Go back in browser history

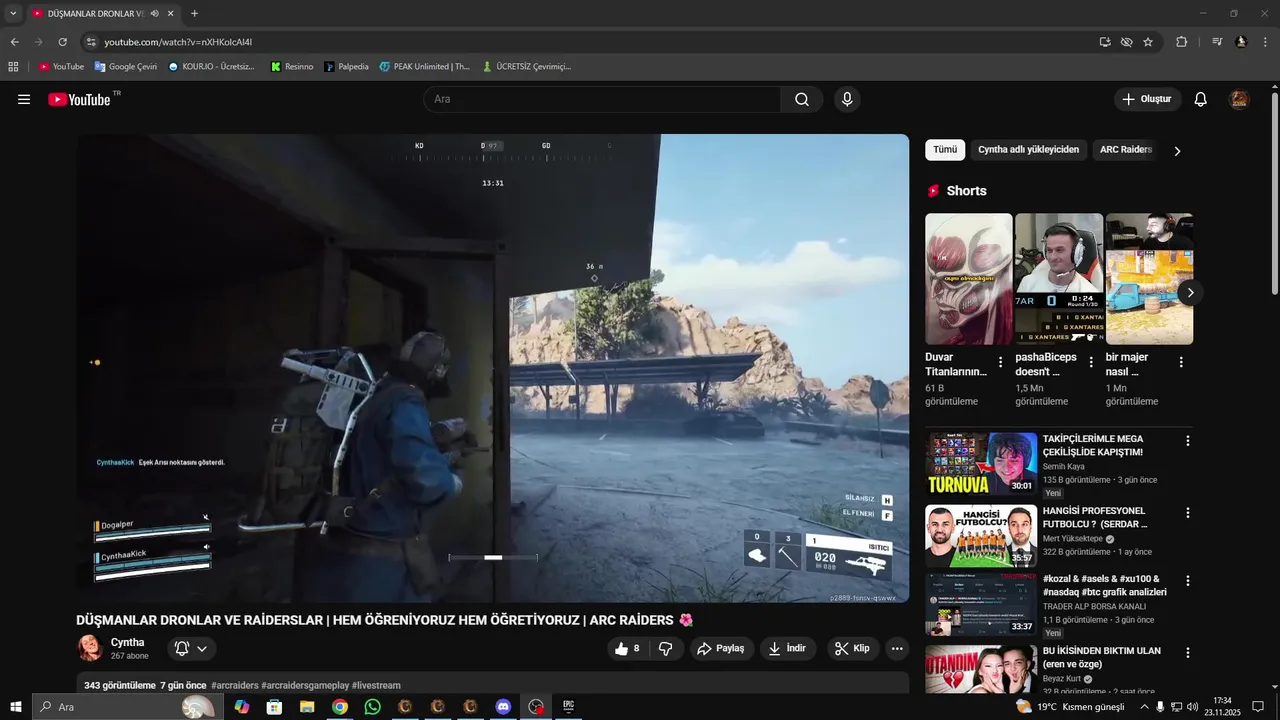(14, 42)
